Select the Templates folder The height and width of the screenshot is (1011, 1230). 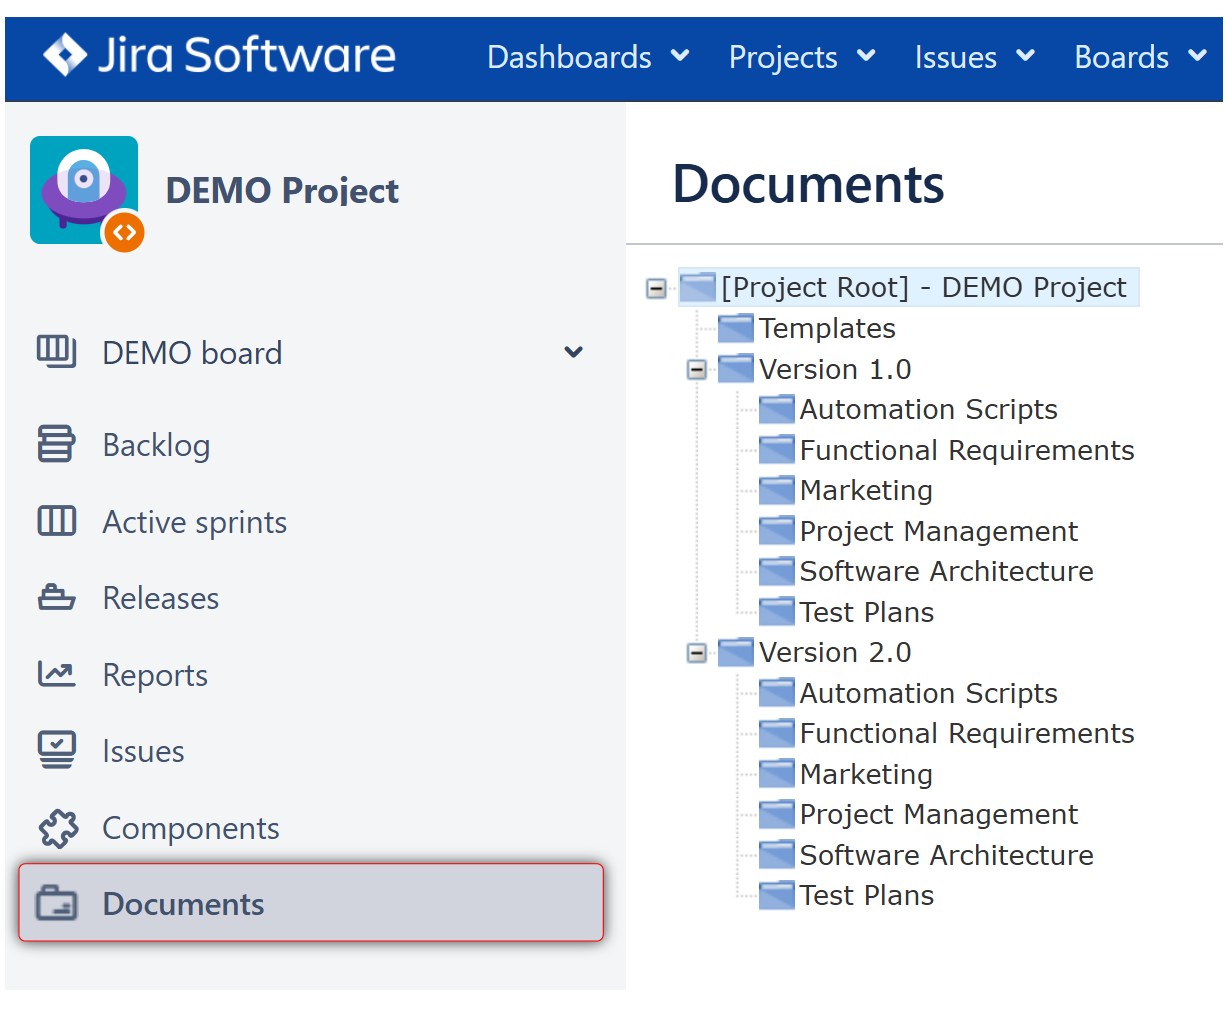point(828,328)
